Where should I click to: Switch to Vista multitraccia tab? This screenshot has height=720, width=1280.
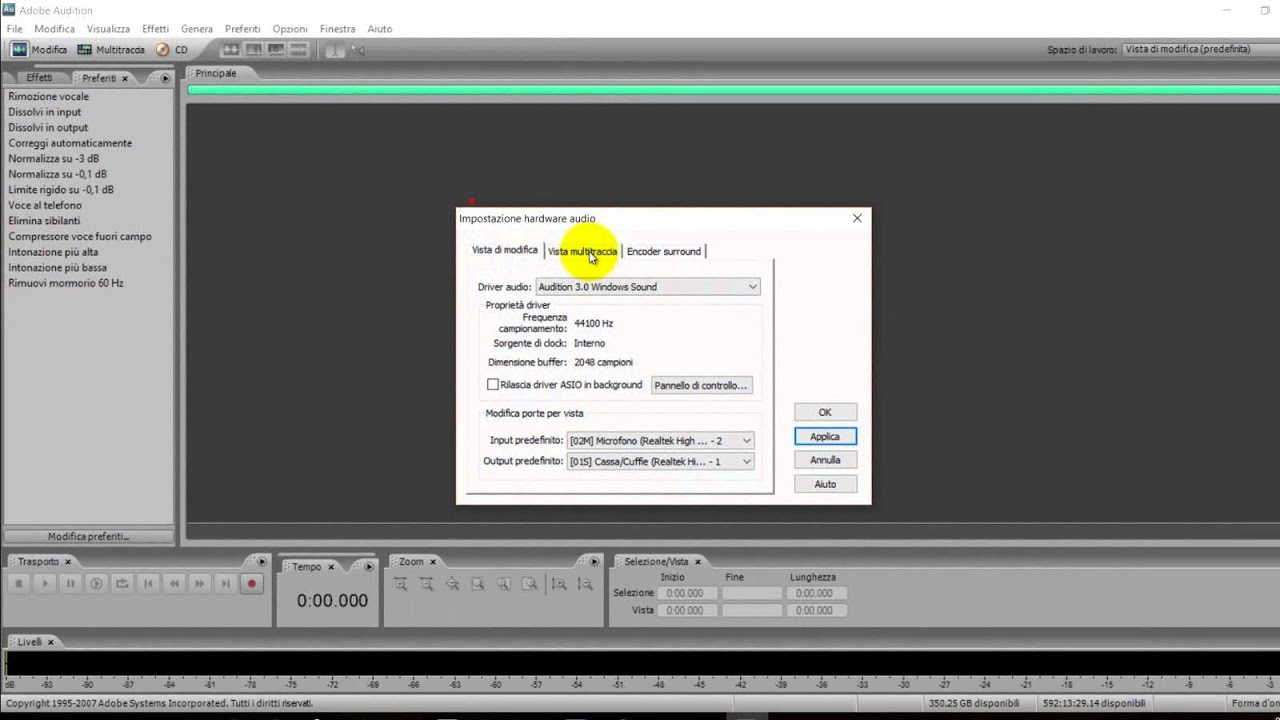coord(582,251)
